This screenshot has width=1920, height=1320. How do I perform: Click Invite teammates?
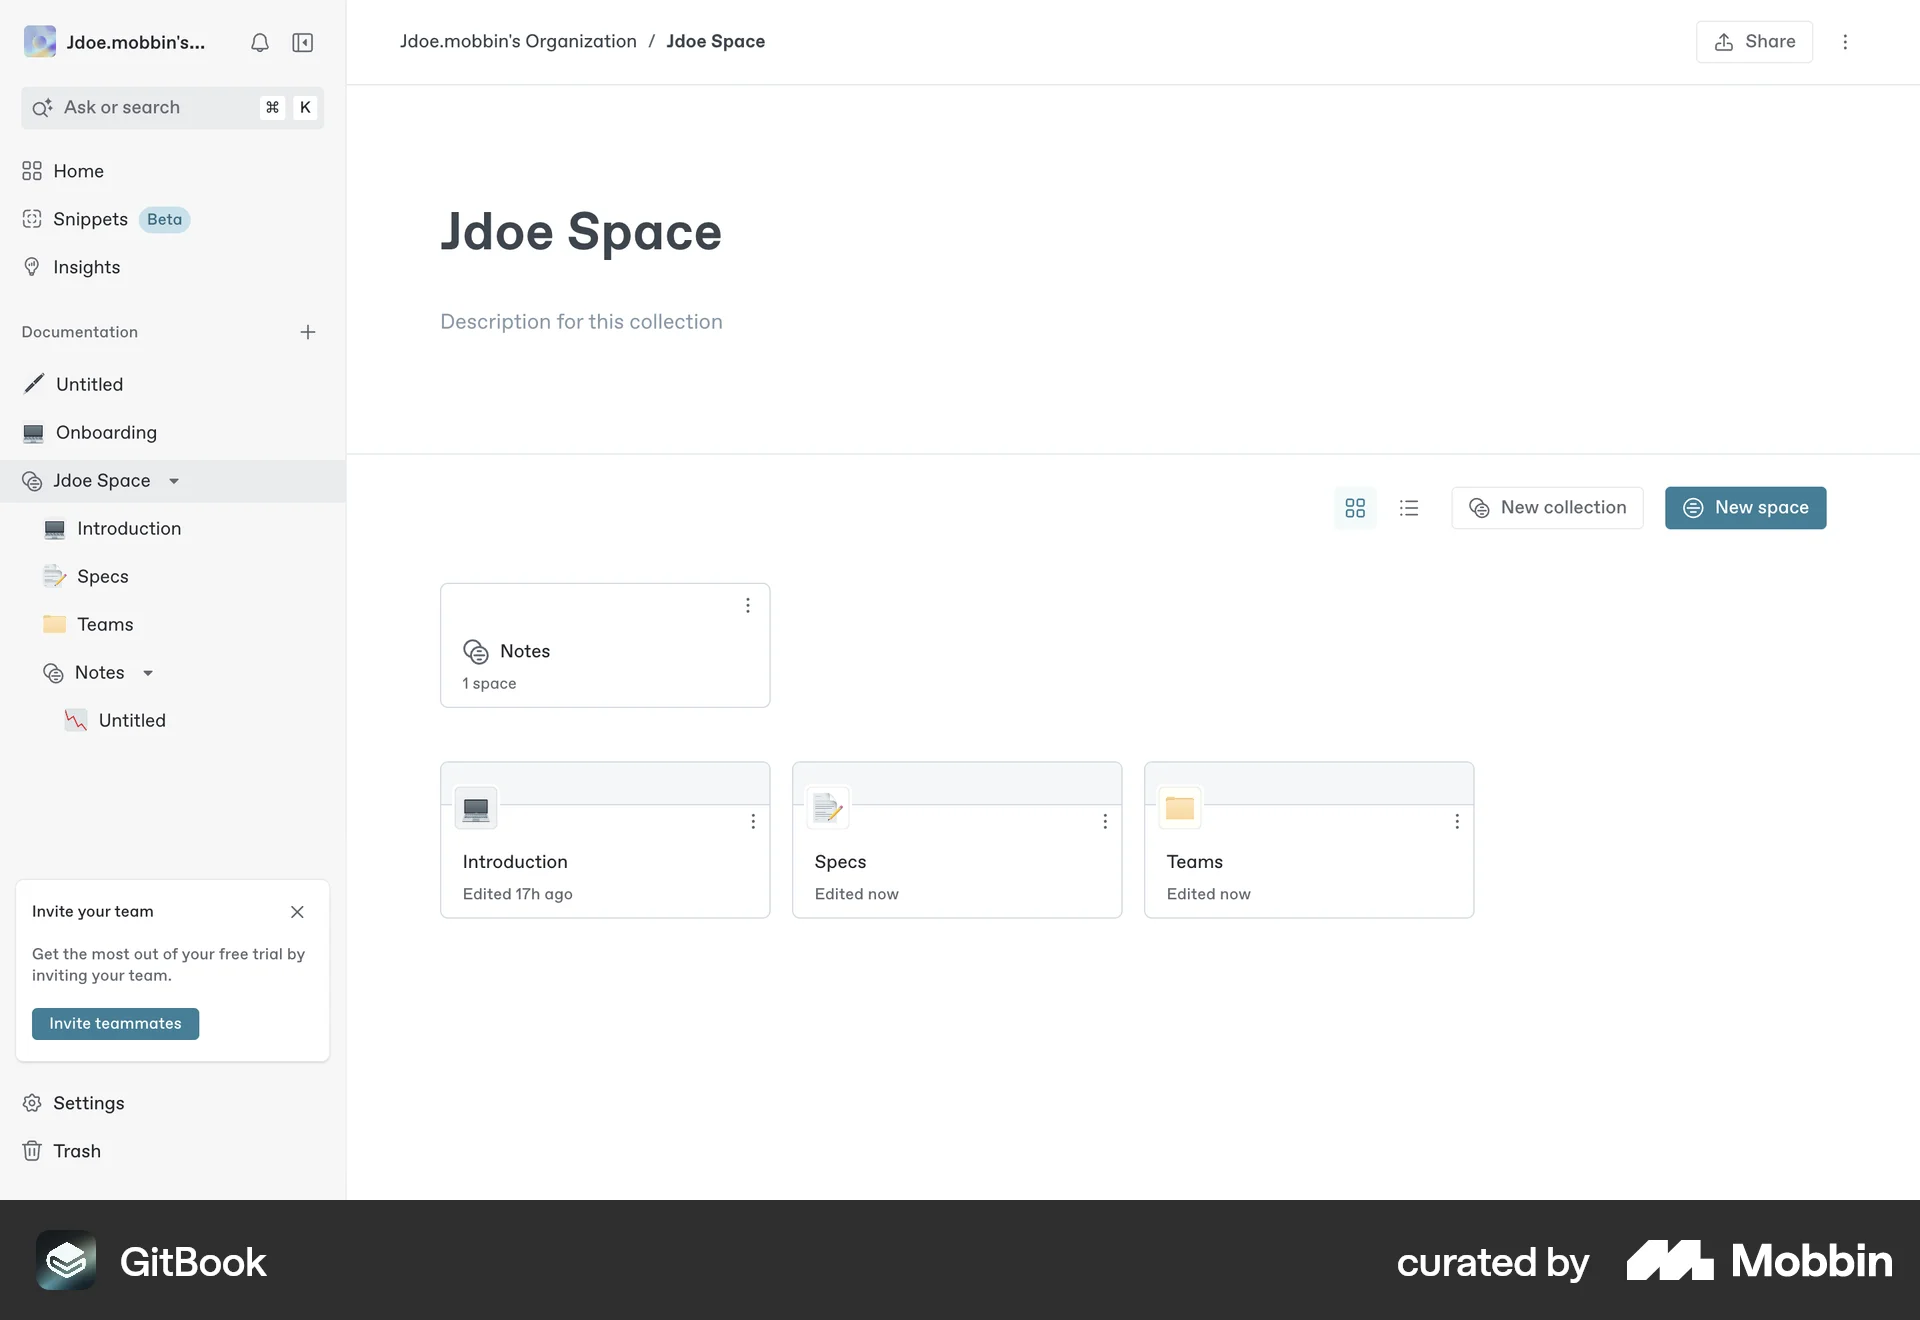coord(115,1023)
